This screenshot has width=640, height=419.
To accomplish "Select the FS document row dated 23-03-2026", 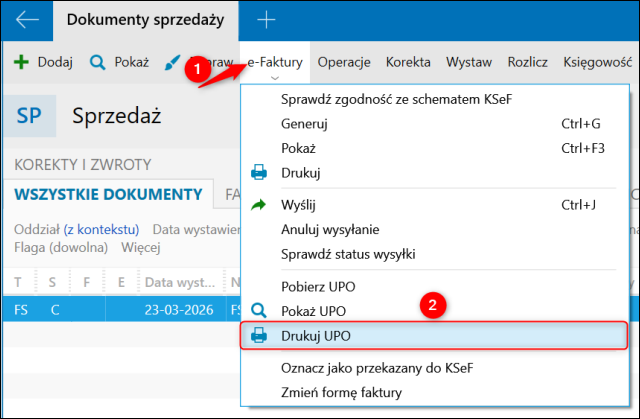I will (120, 310).
